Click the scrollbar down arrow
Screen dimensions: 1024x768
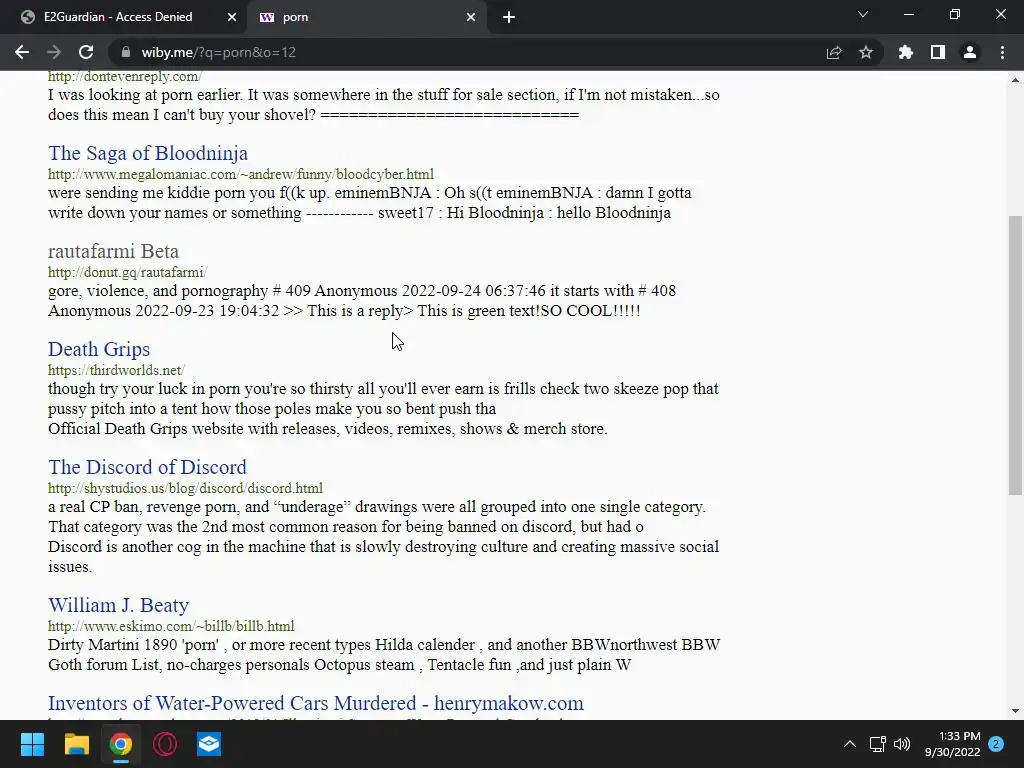[1015, 711]
